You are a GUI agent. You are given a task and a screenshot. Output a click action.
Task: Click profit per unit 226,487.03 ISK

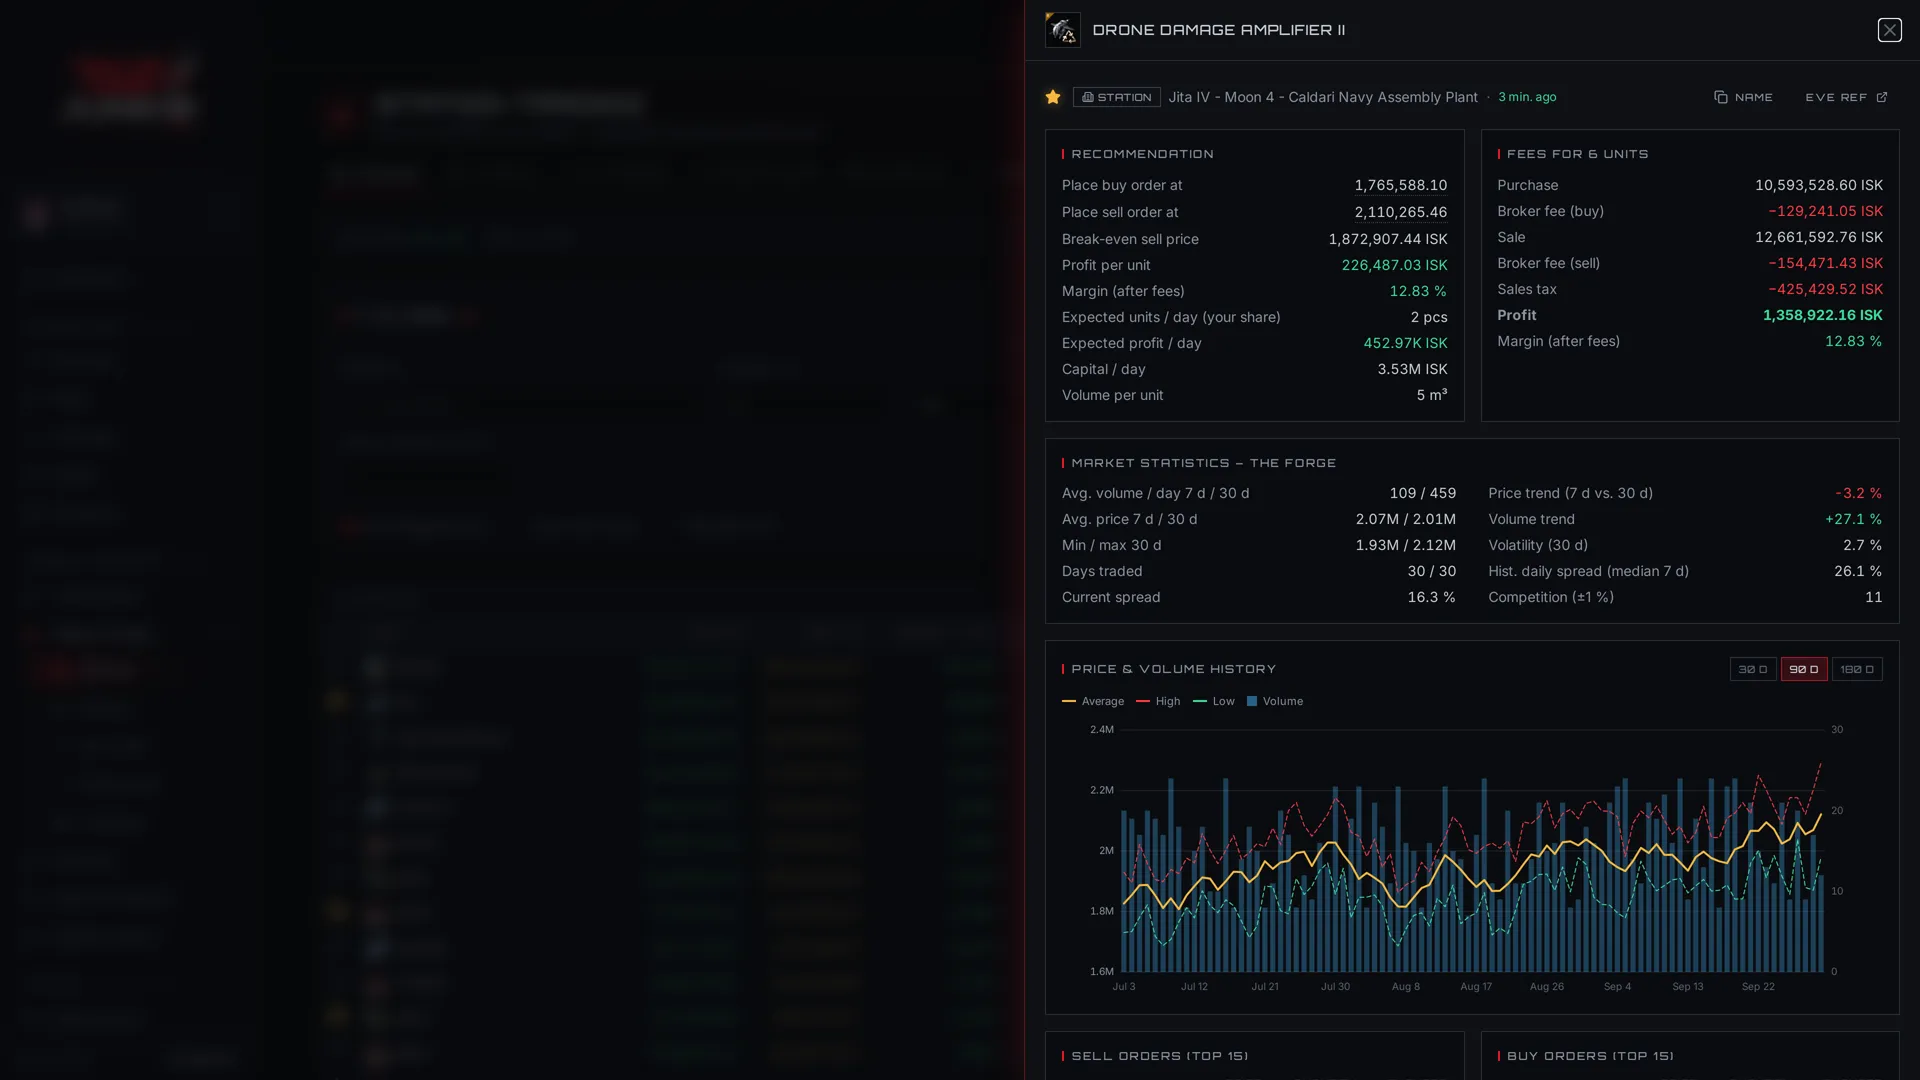tap(1394, 265)
